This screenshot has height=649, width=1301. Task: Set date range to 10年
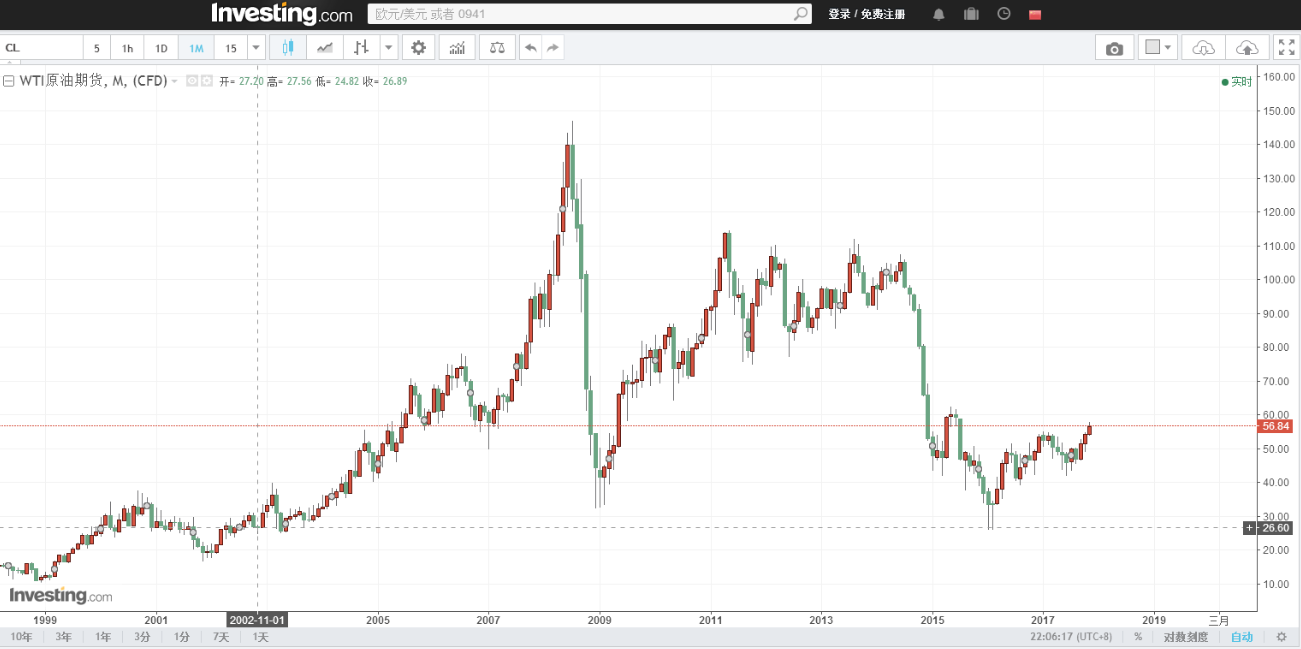[21, 637]
